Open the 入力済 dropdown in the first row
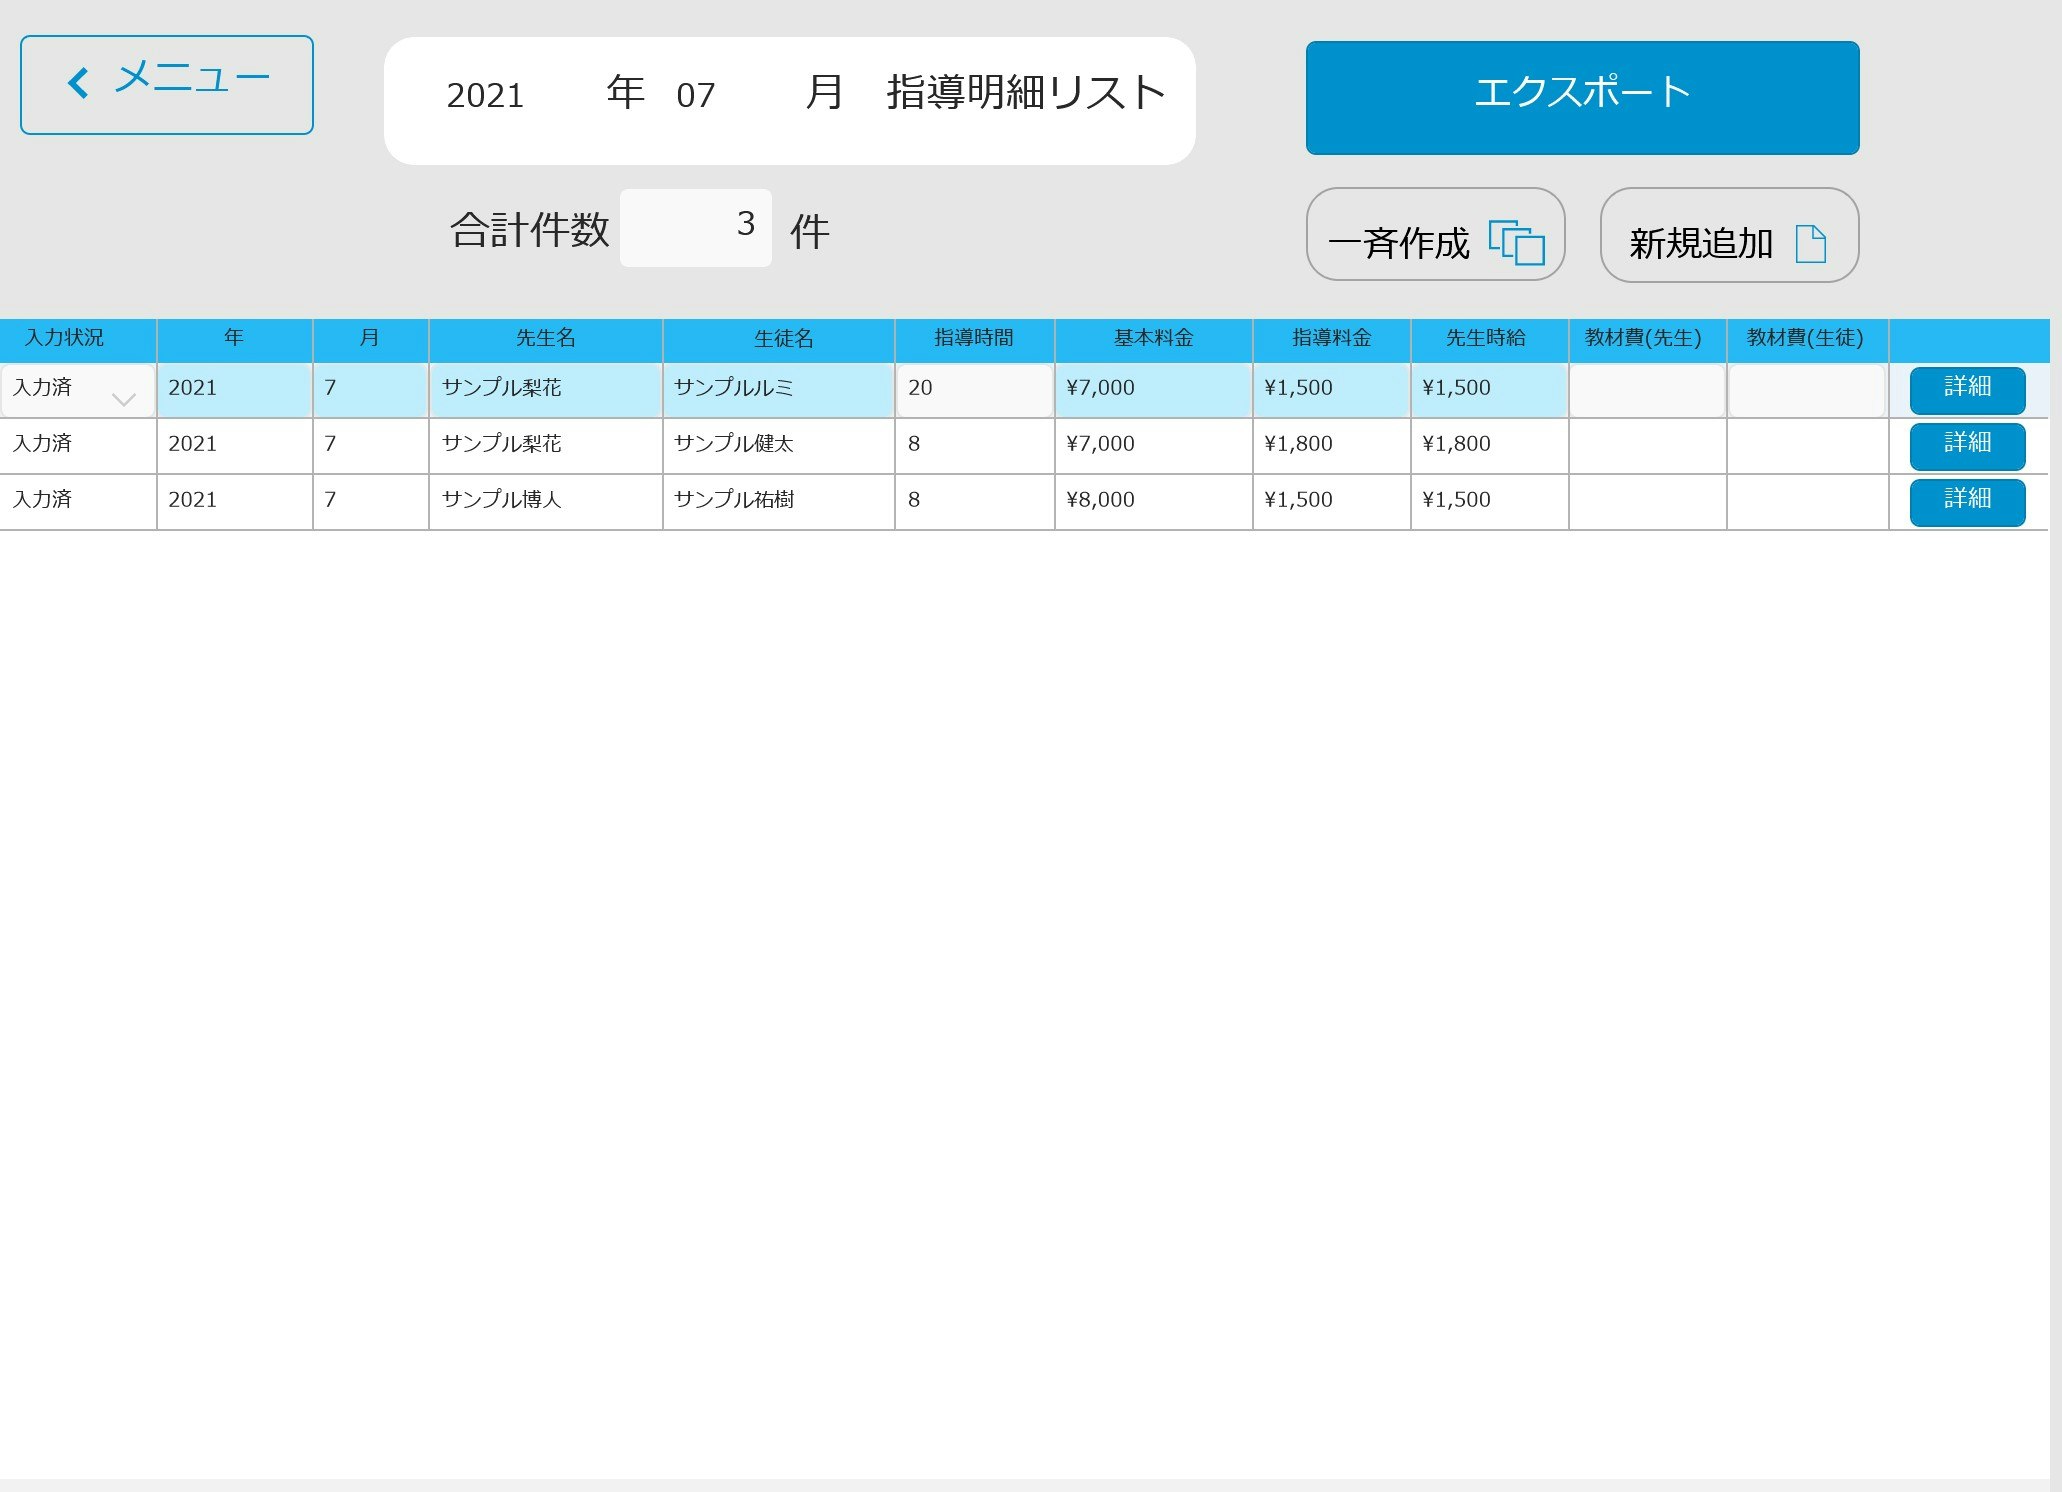This screenshot has height=1492, width=2062. click(x=123, y=399)
